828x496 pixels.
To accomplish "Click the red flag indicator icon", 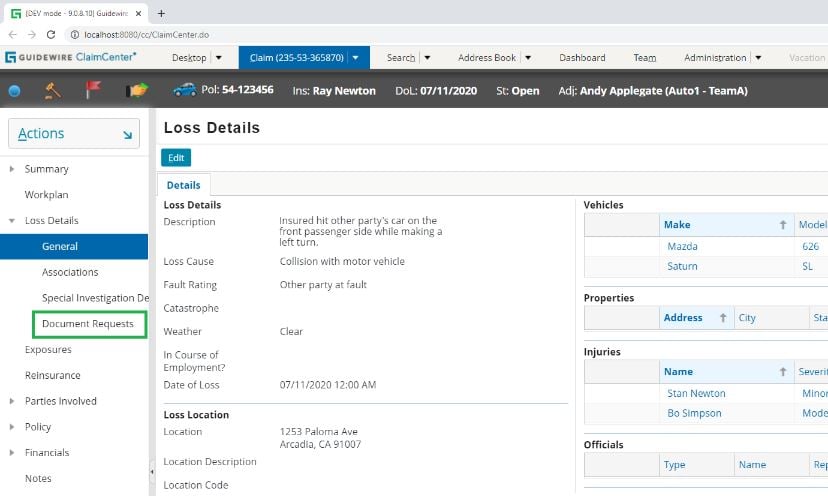I will pos(93,90).
